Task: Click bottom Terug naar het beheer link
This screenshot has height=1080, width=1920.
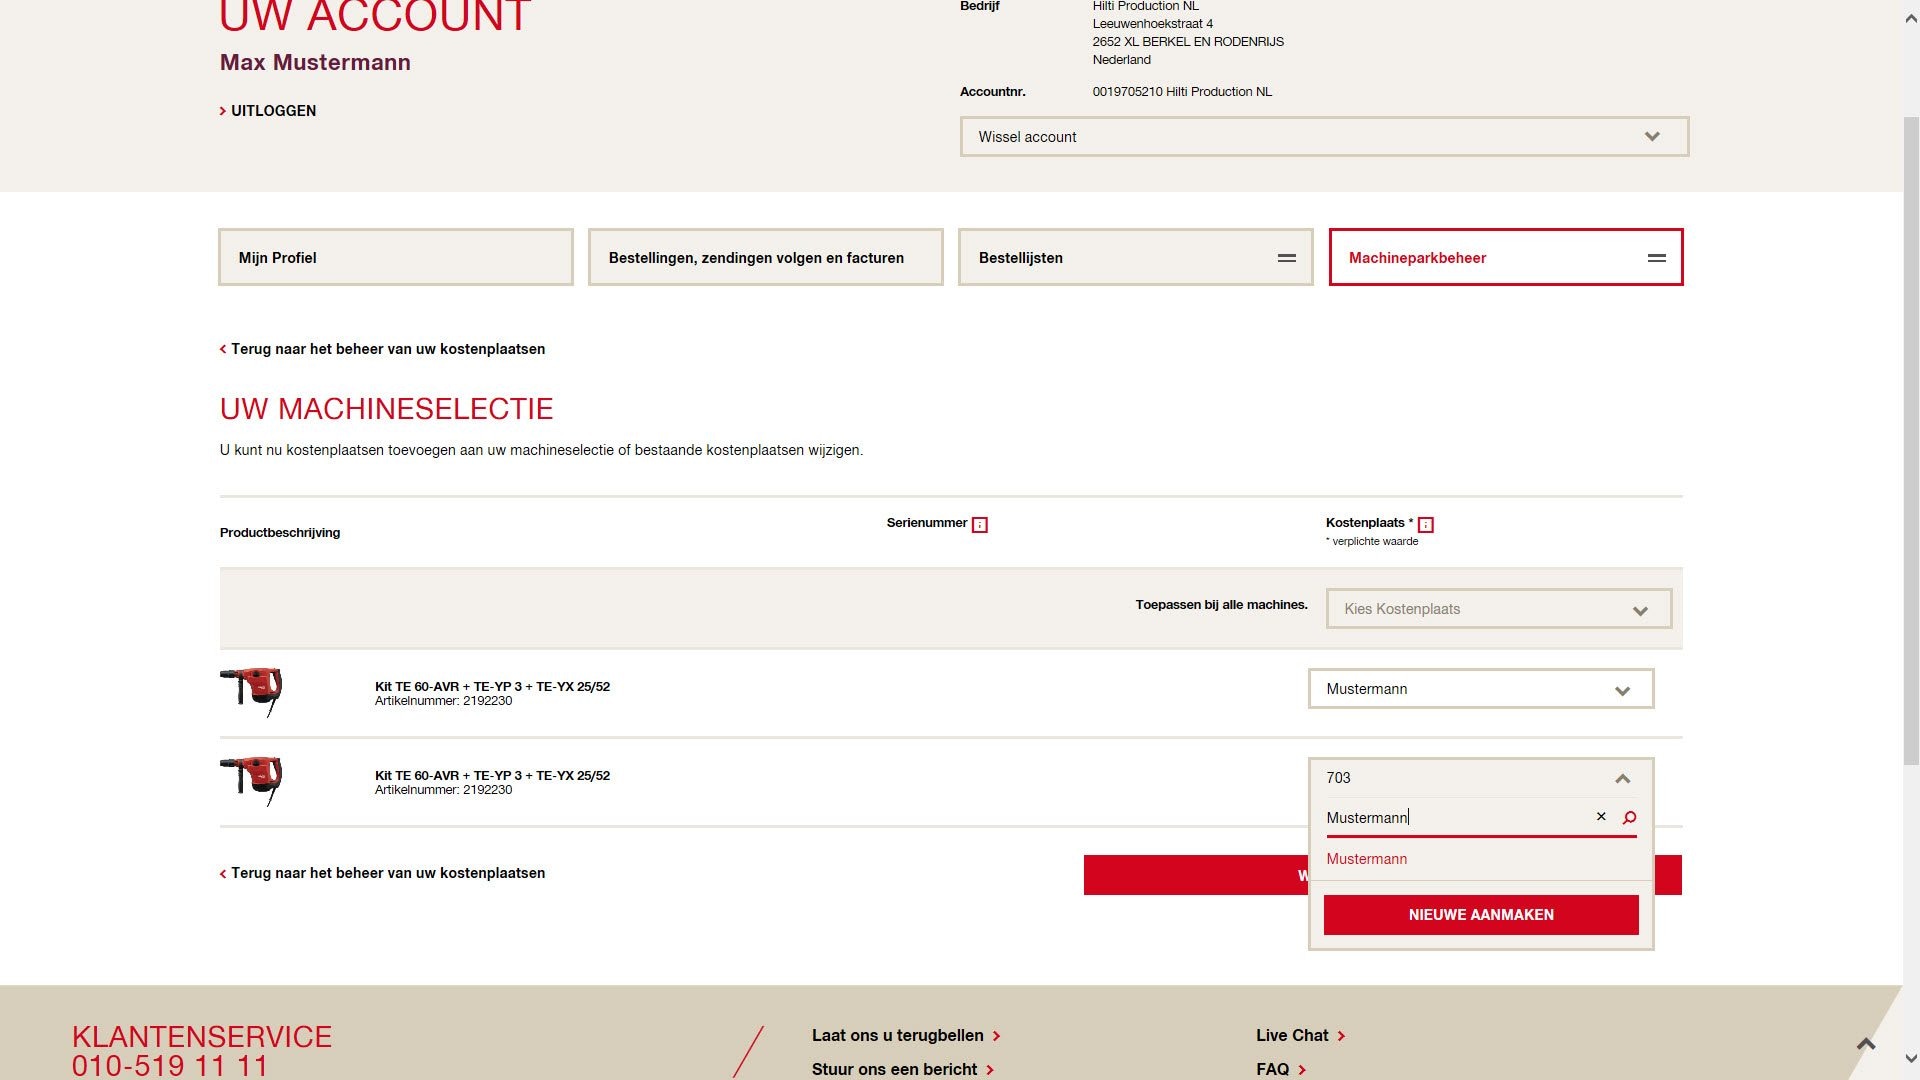Action: (383, 873)
